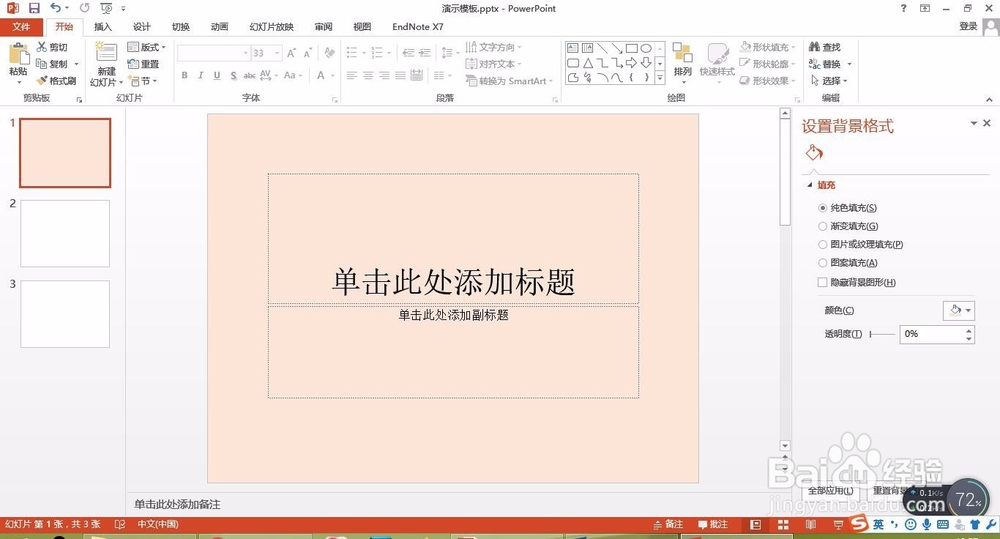Switch to the 插入 insert tab
This screenshot has width=1000, height=539.
pos(103,27)
